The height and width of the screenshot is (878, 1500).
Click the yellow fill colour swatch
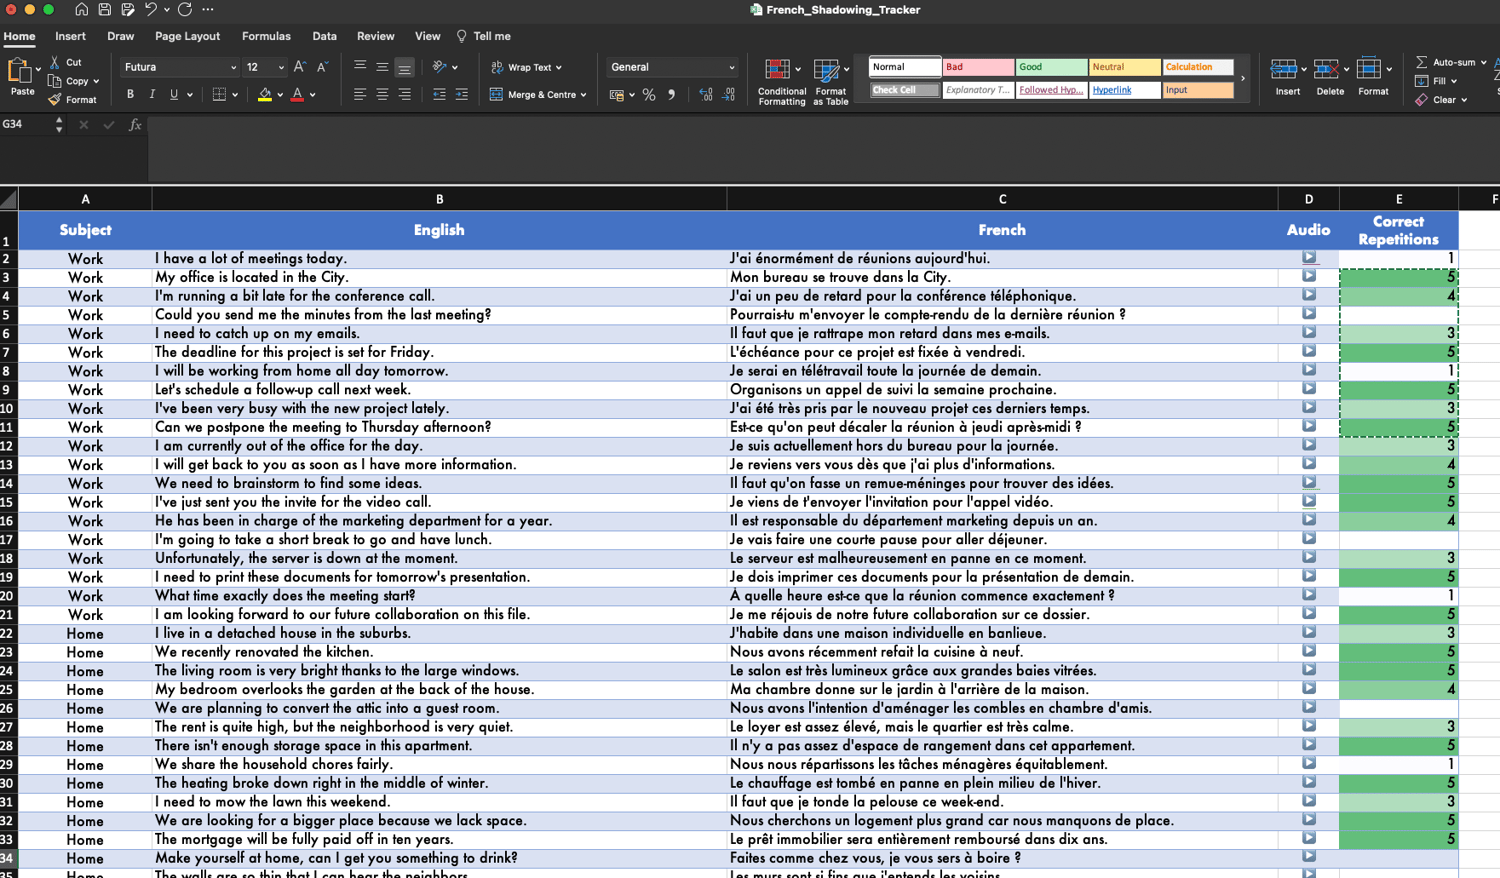[265, 95]
